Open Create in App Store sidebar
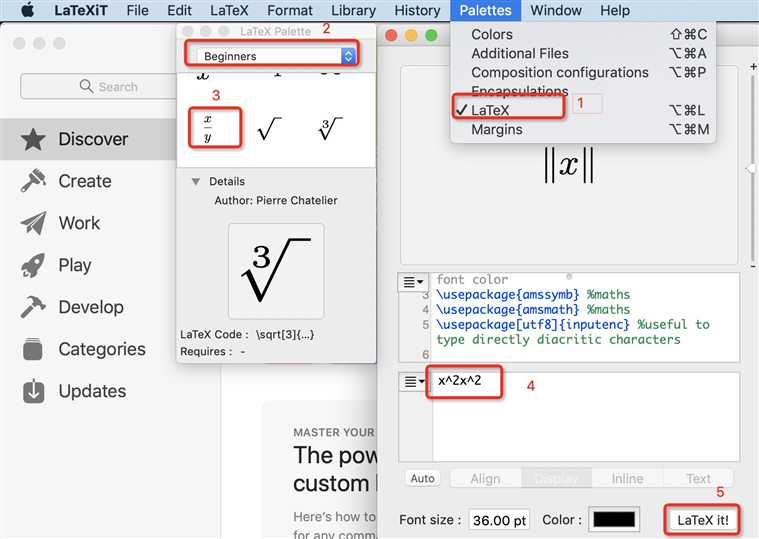The image size is (759, 539). (88, 181)
